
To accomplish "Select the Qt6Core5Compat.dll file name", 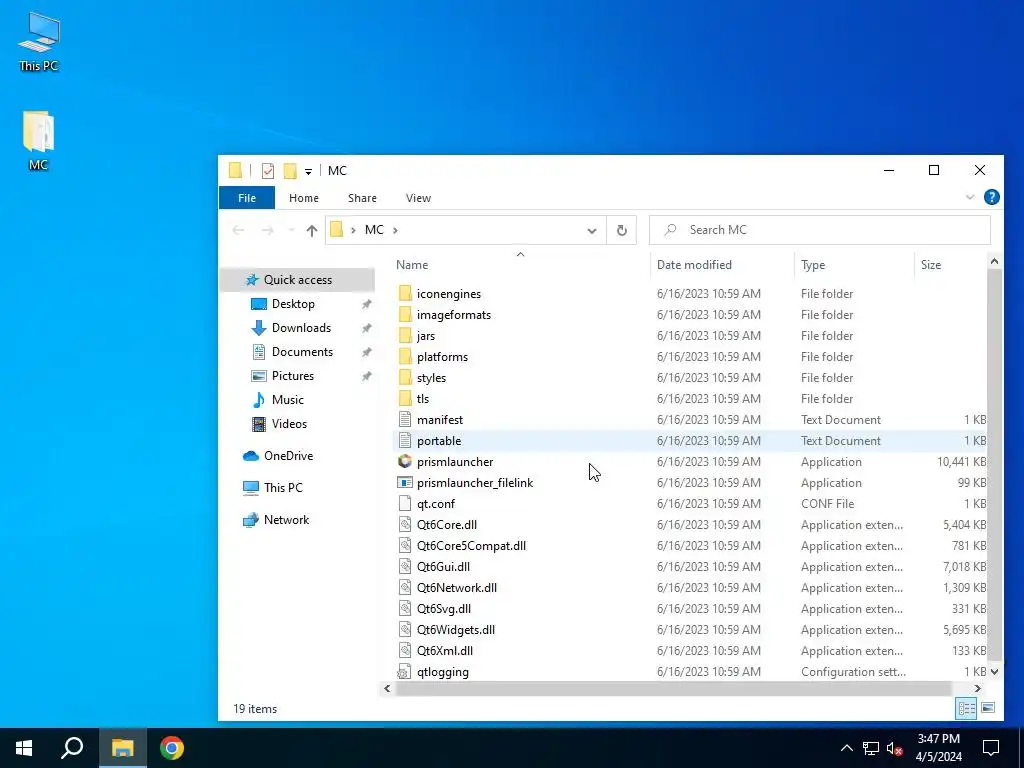I will (471, 545).
